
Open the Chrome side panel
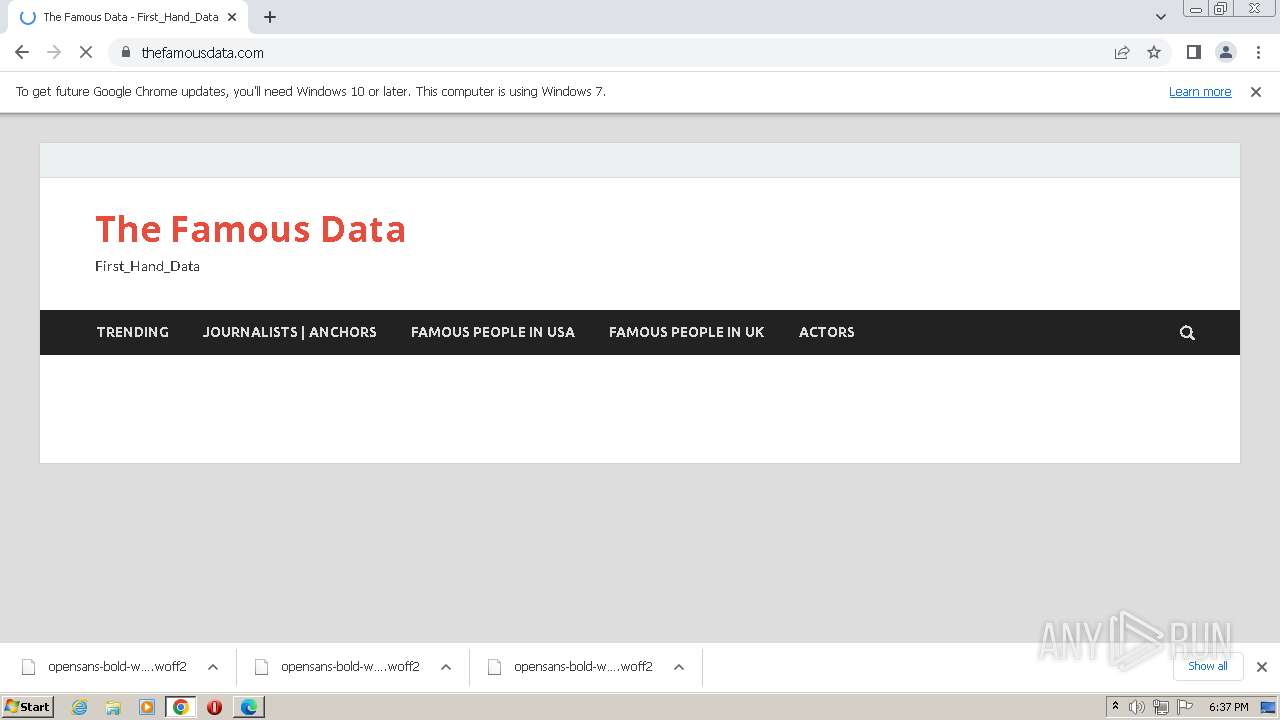pyautogui.click(x=1194, y=52)
